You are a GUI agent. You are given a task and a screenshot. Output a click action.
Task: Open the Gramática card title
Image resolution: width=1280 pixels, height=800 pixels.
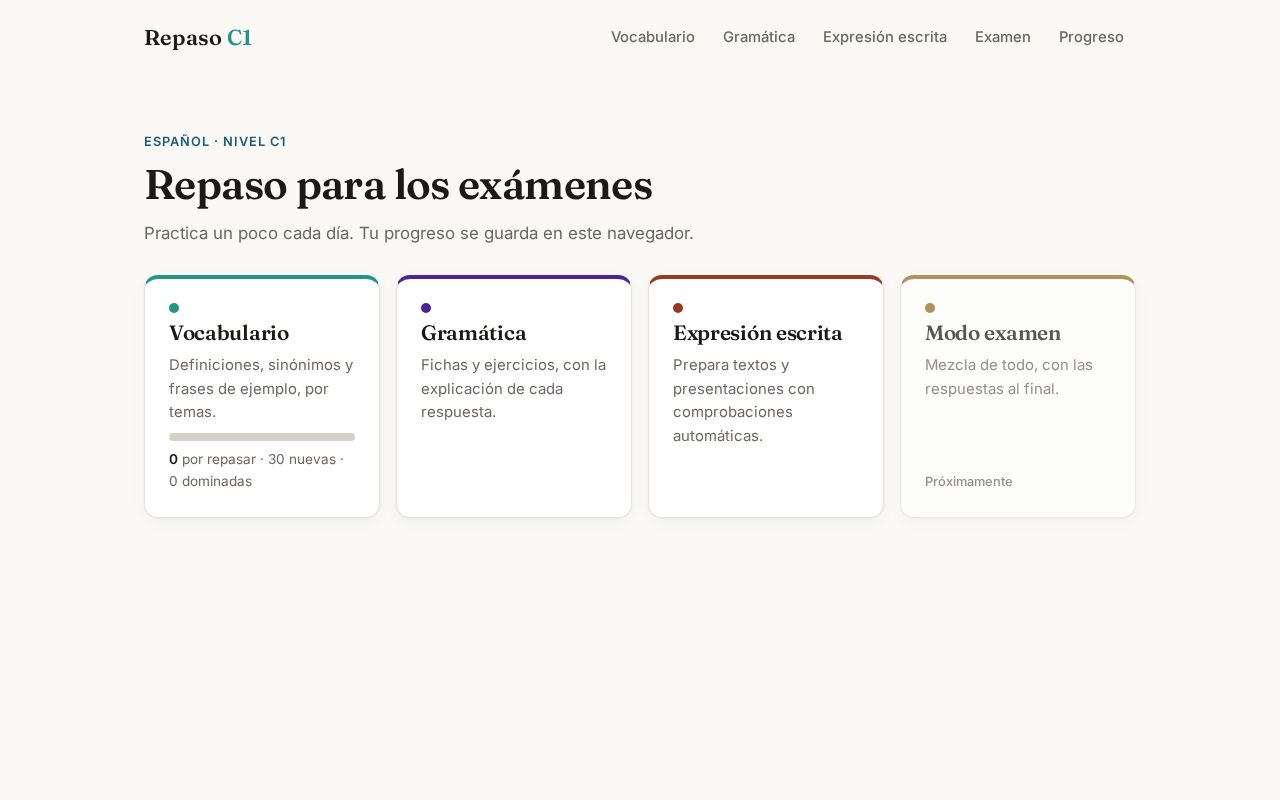[474, 333]
